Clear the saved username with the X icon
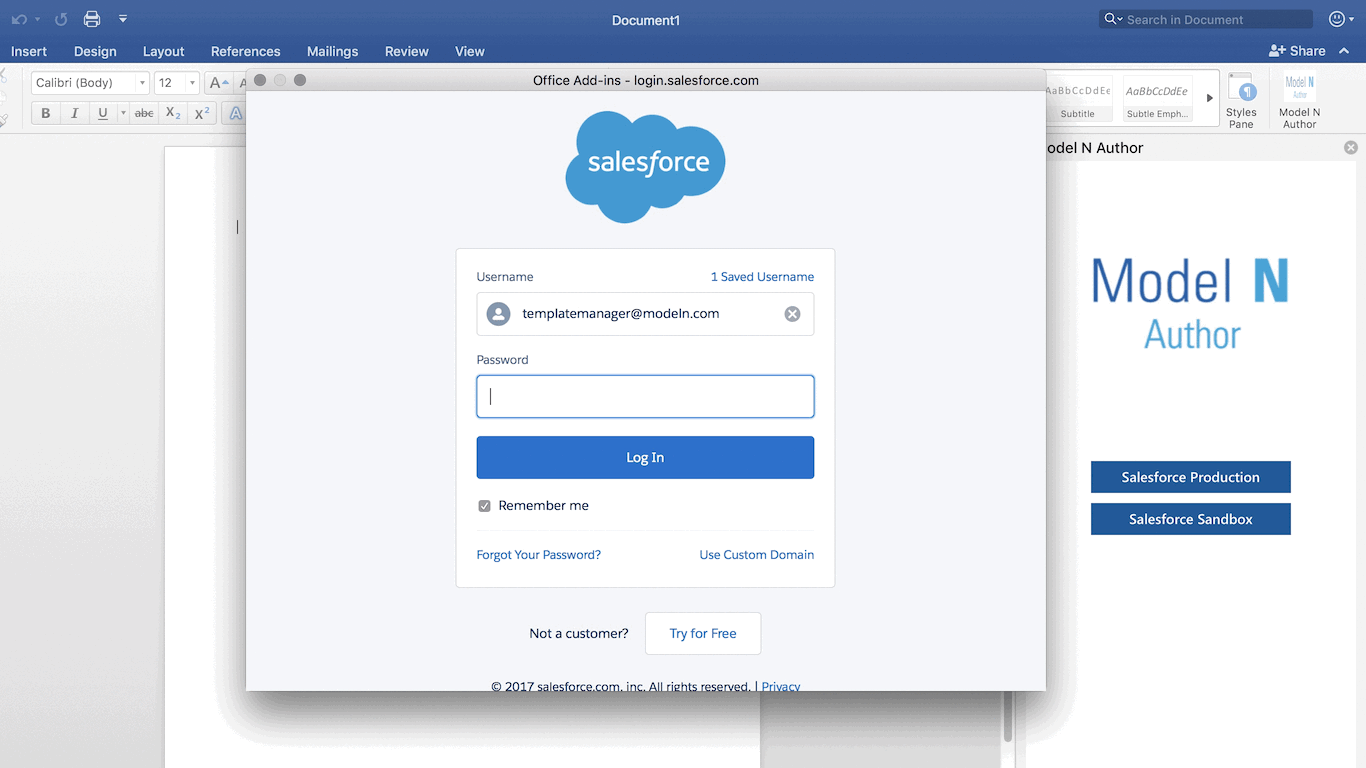 (792, 314)
